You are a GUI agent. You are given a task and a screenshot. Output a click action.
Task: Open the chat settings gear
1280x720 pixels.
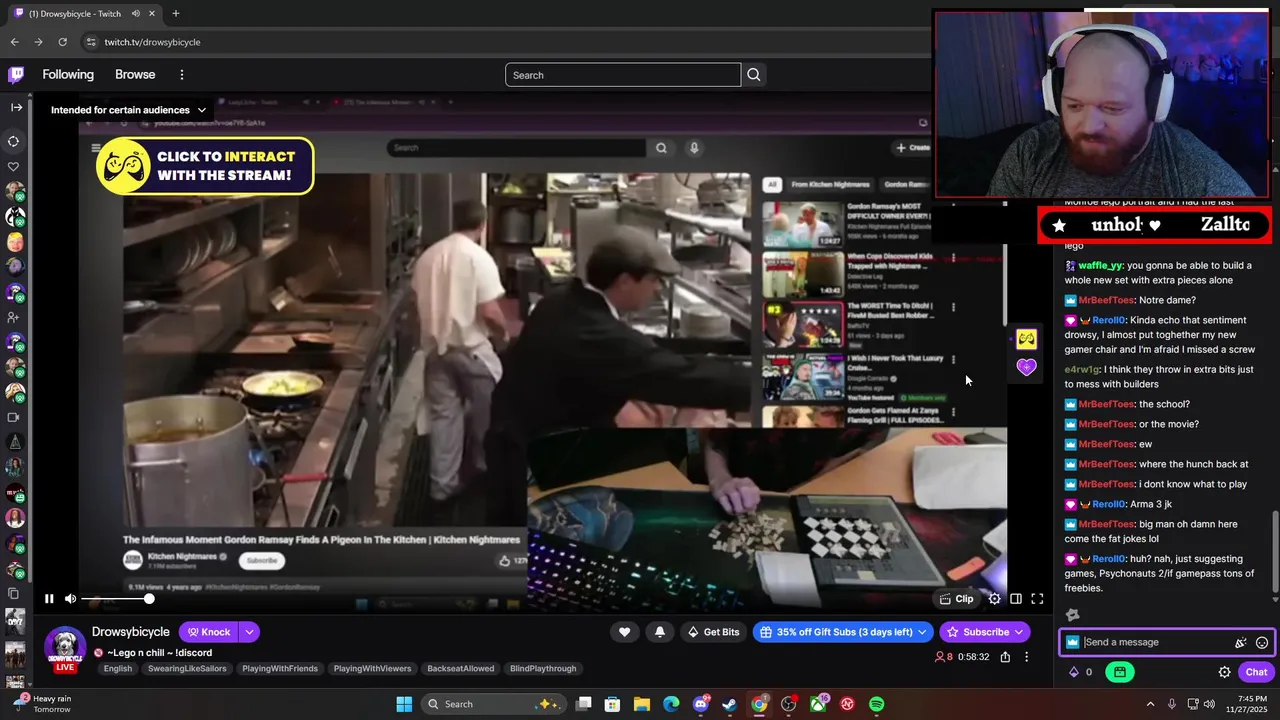1224,672
